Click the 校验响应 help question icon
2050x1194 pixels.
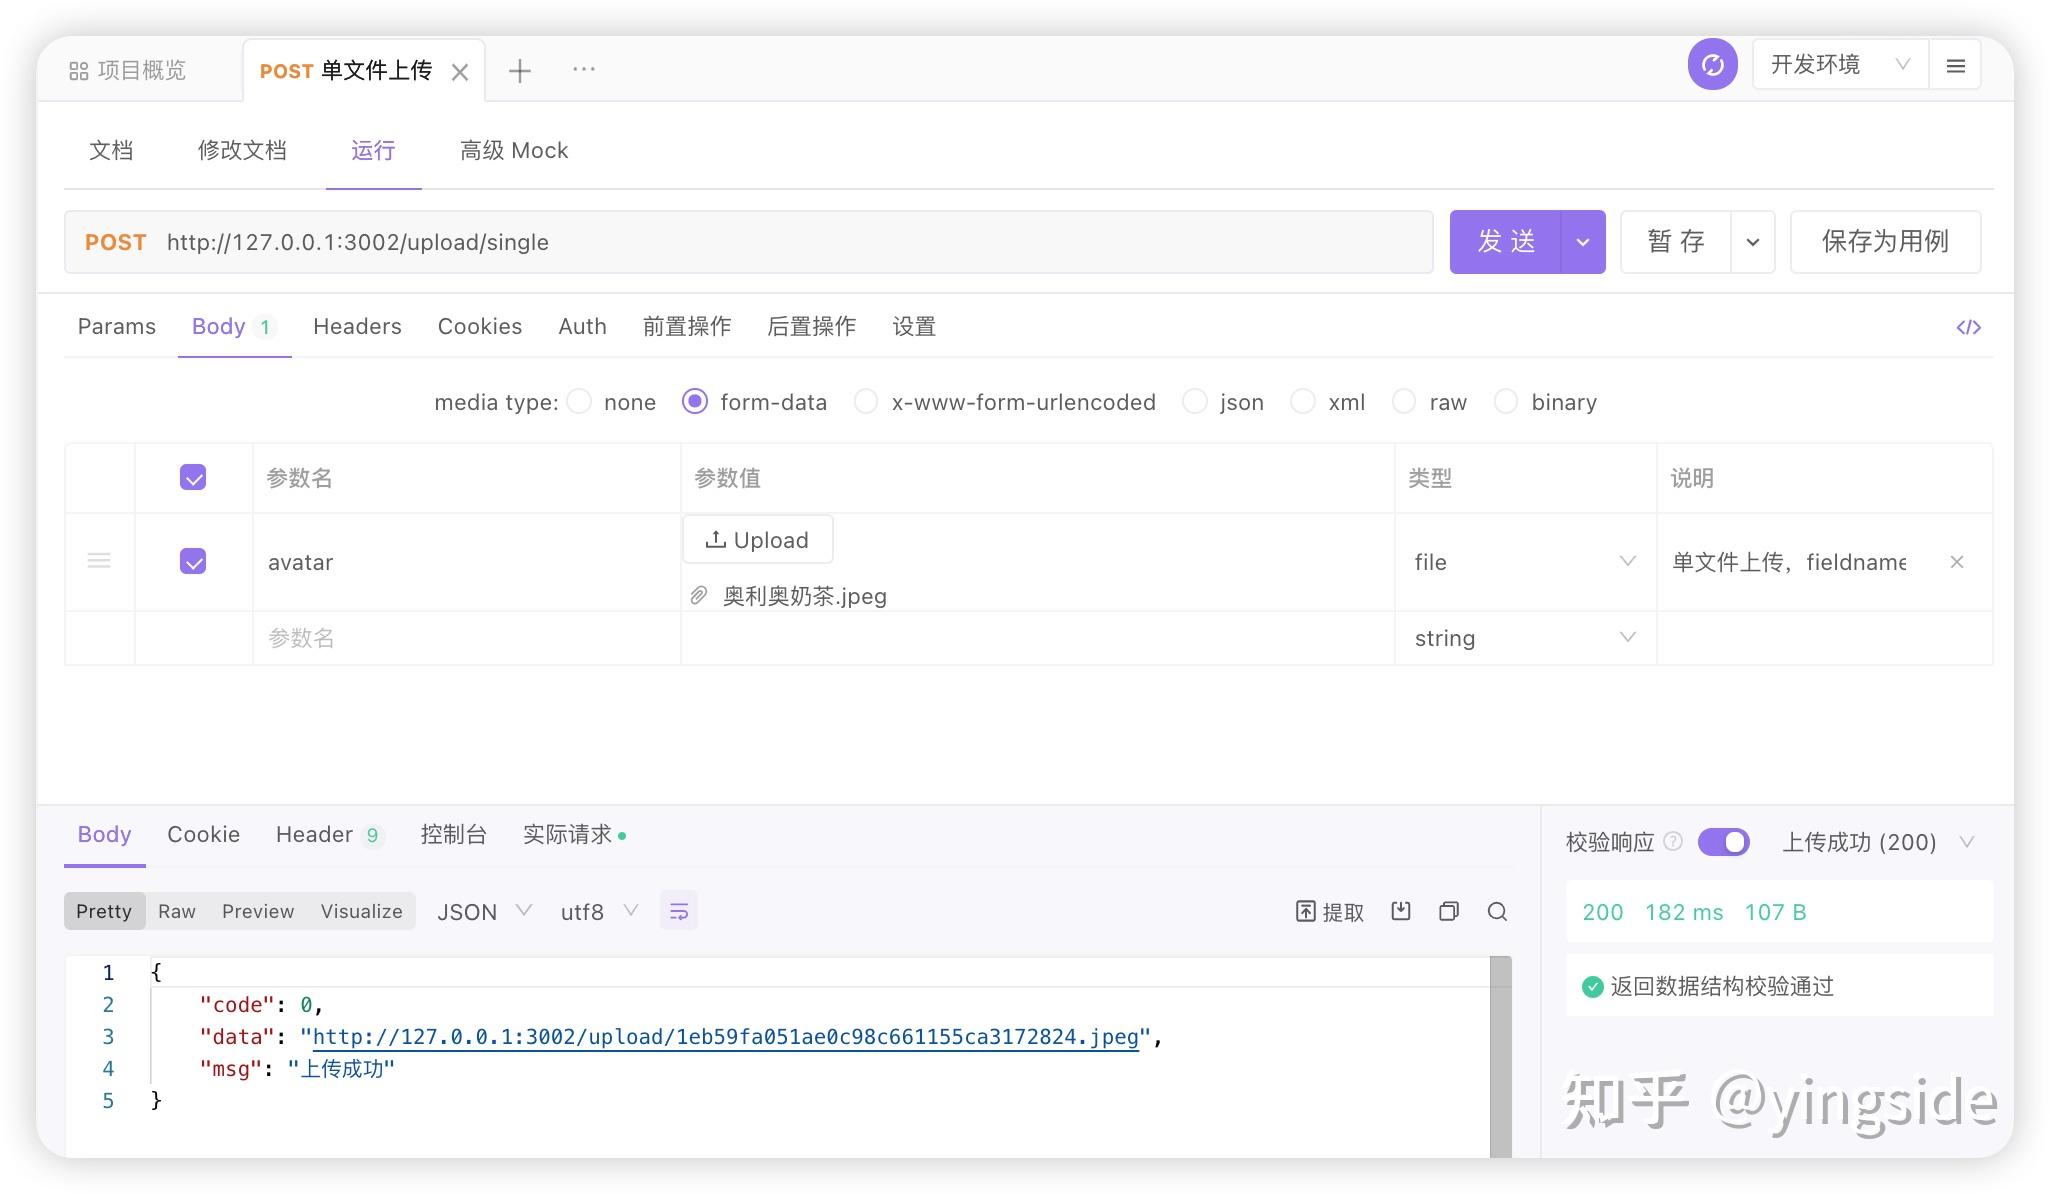click(x=1672, y=842)
